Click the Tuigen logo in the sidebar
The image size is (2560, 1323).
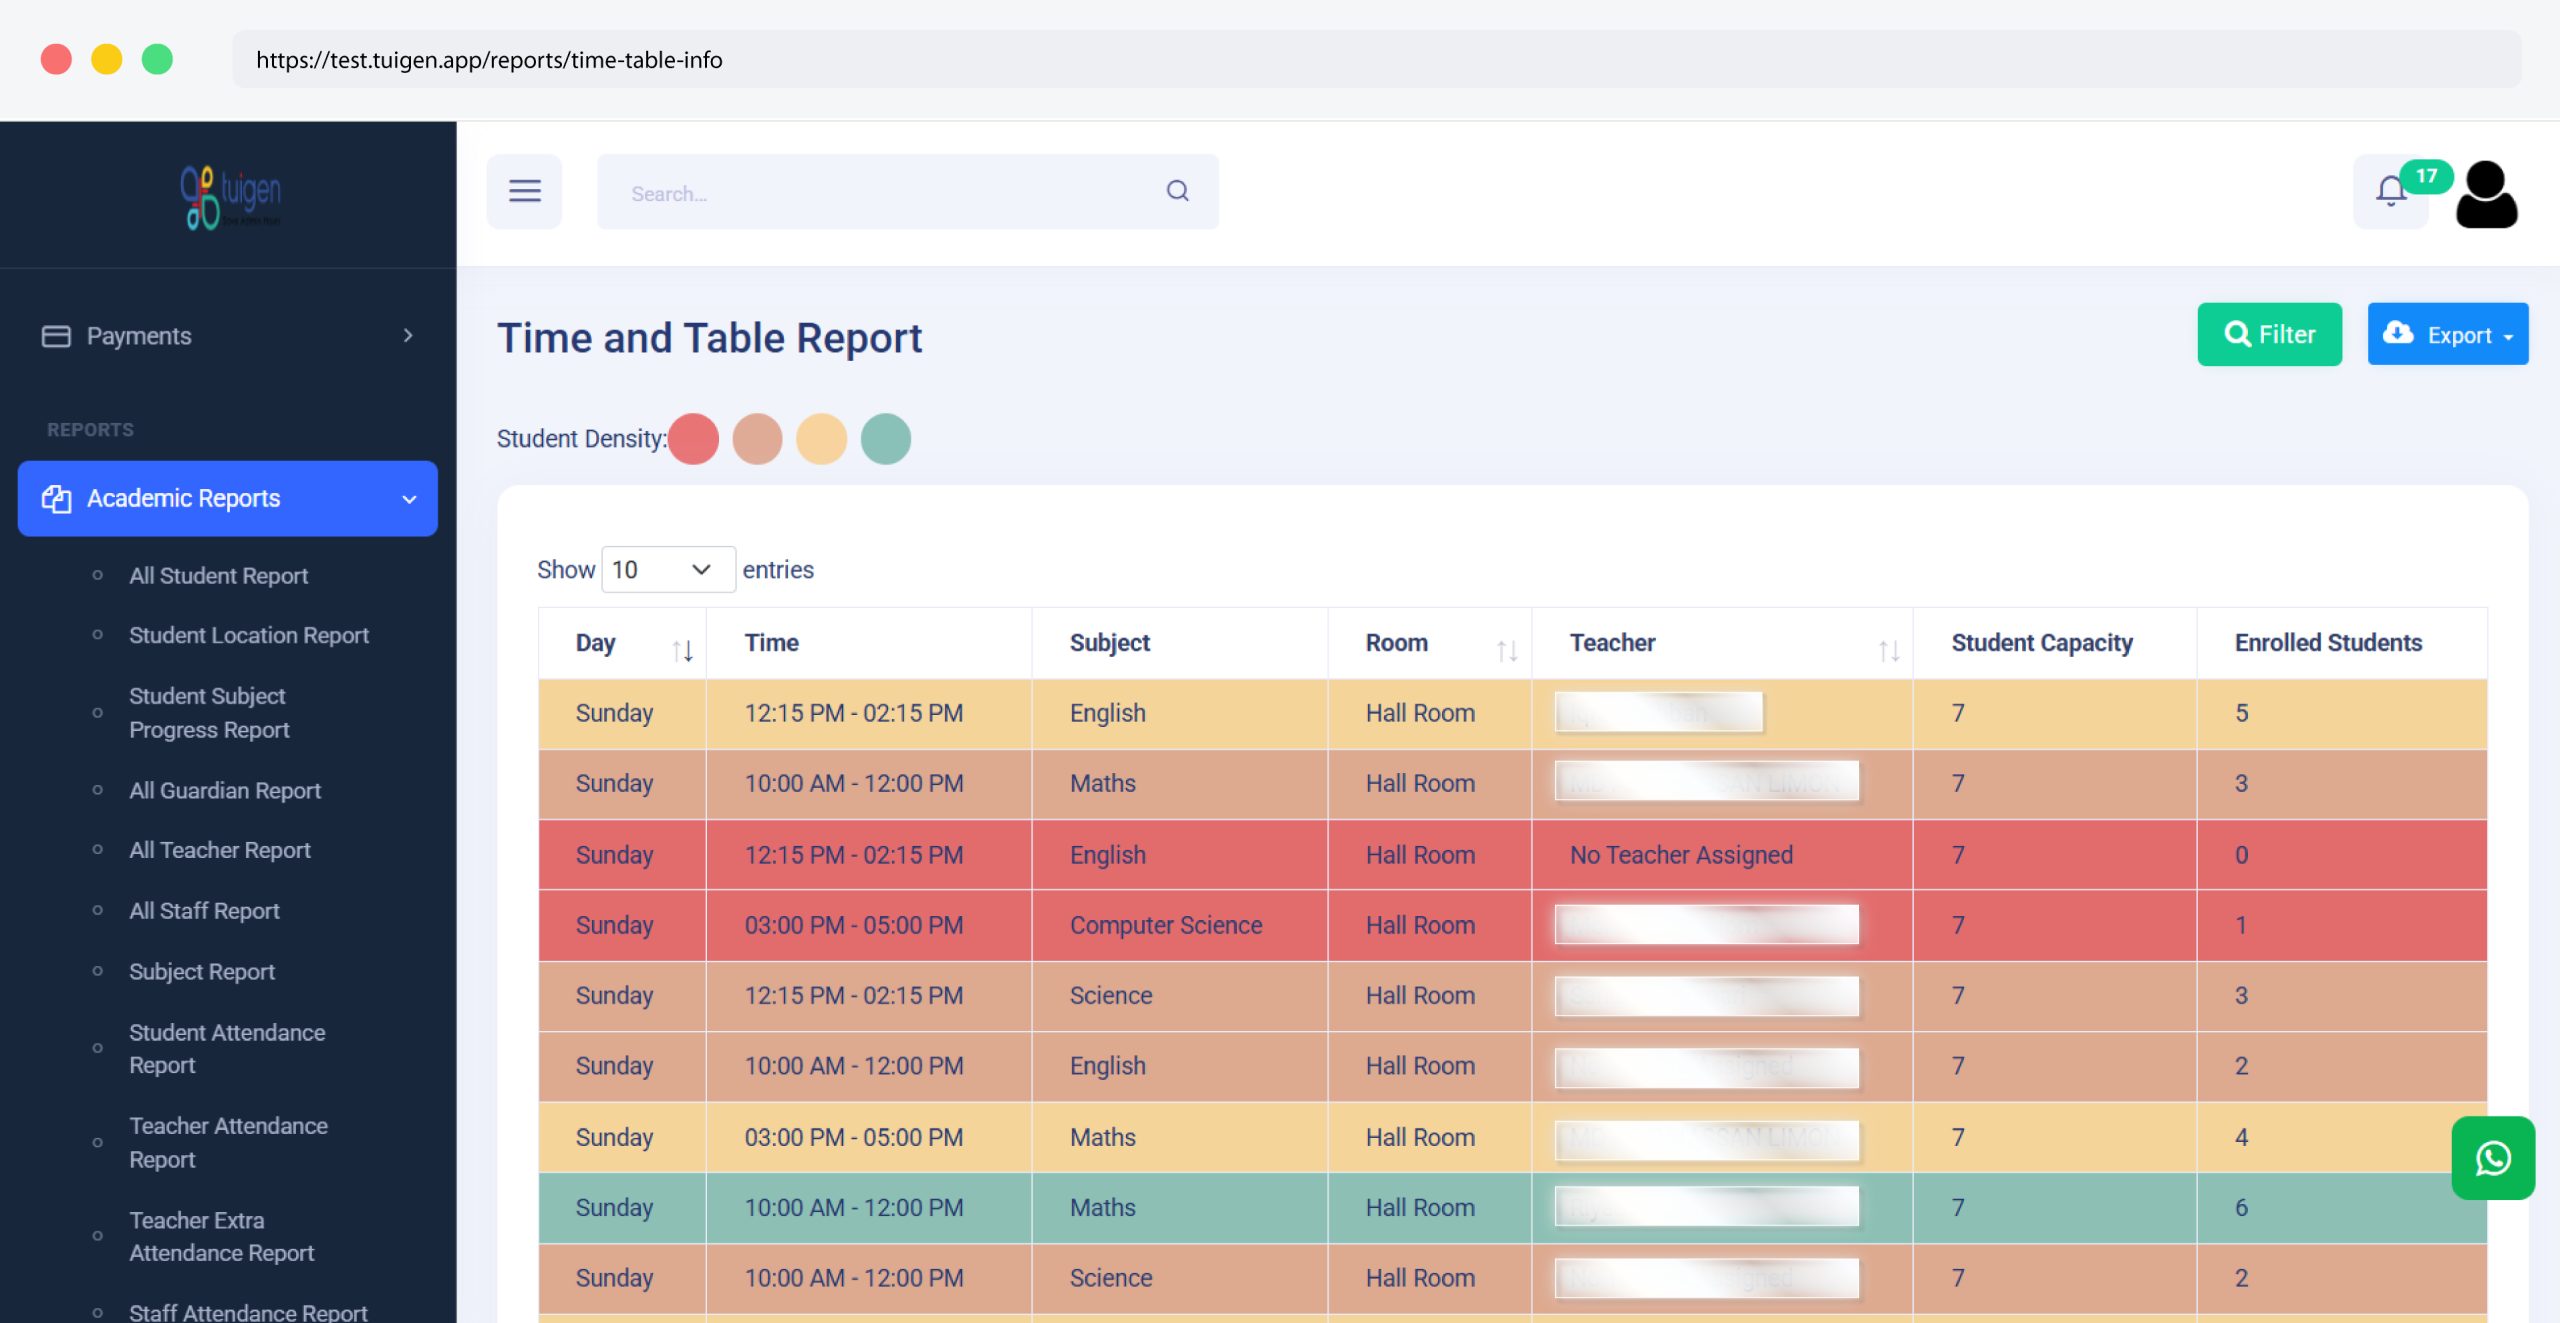tap(228, 196)
